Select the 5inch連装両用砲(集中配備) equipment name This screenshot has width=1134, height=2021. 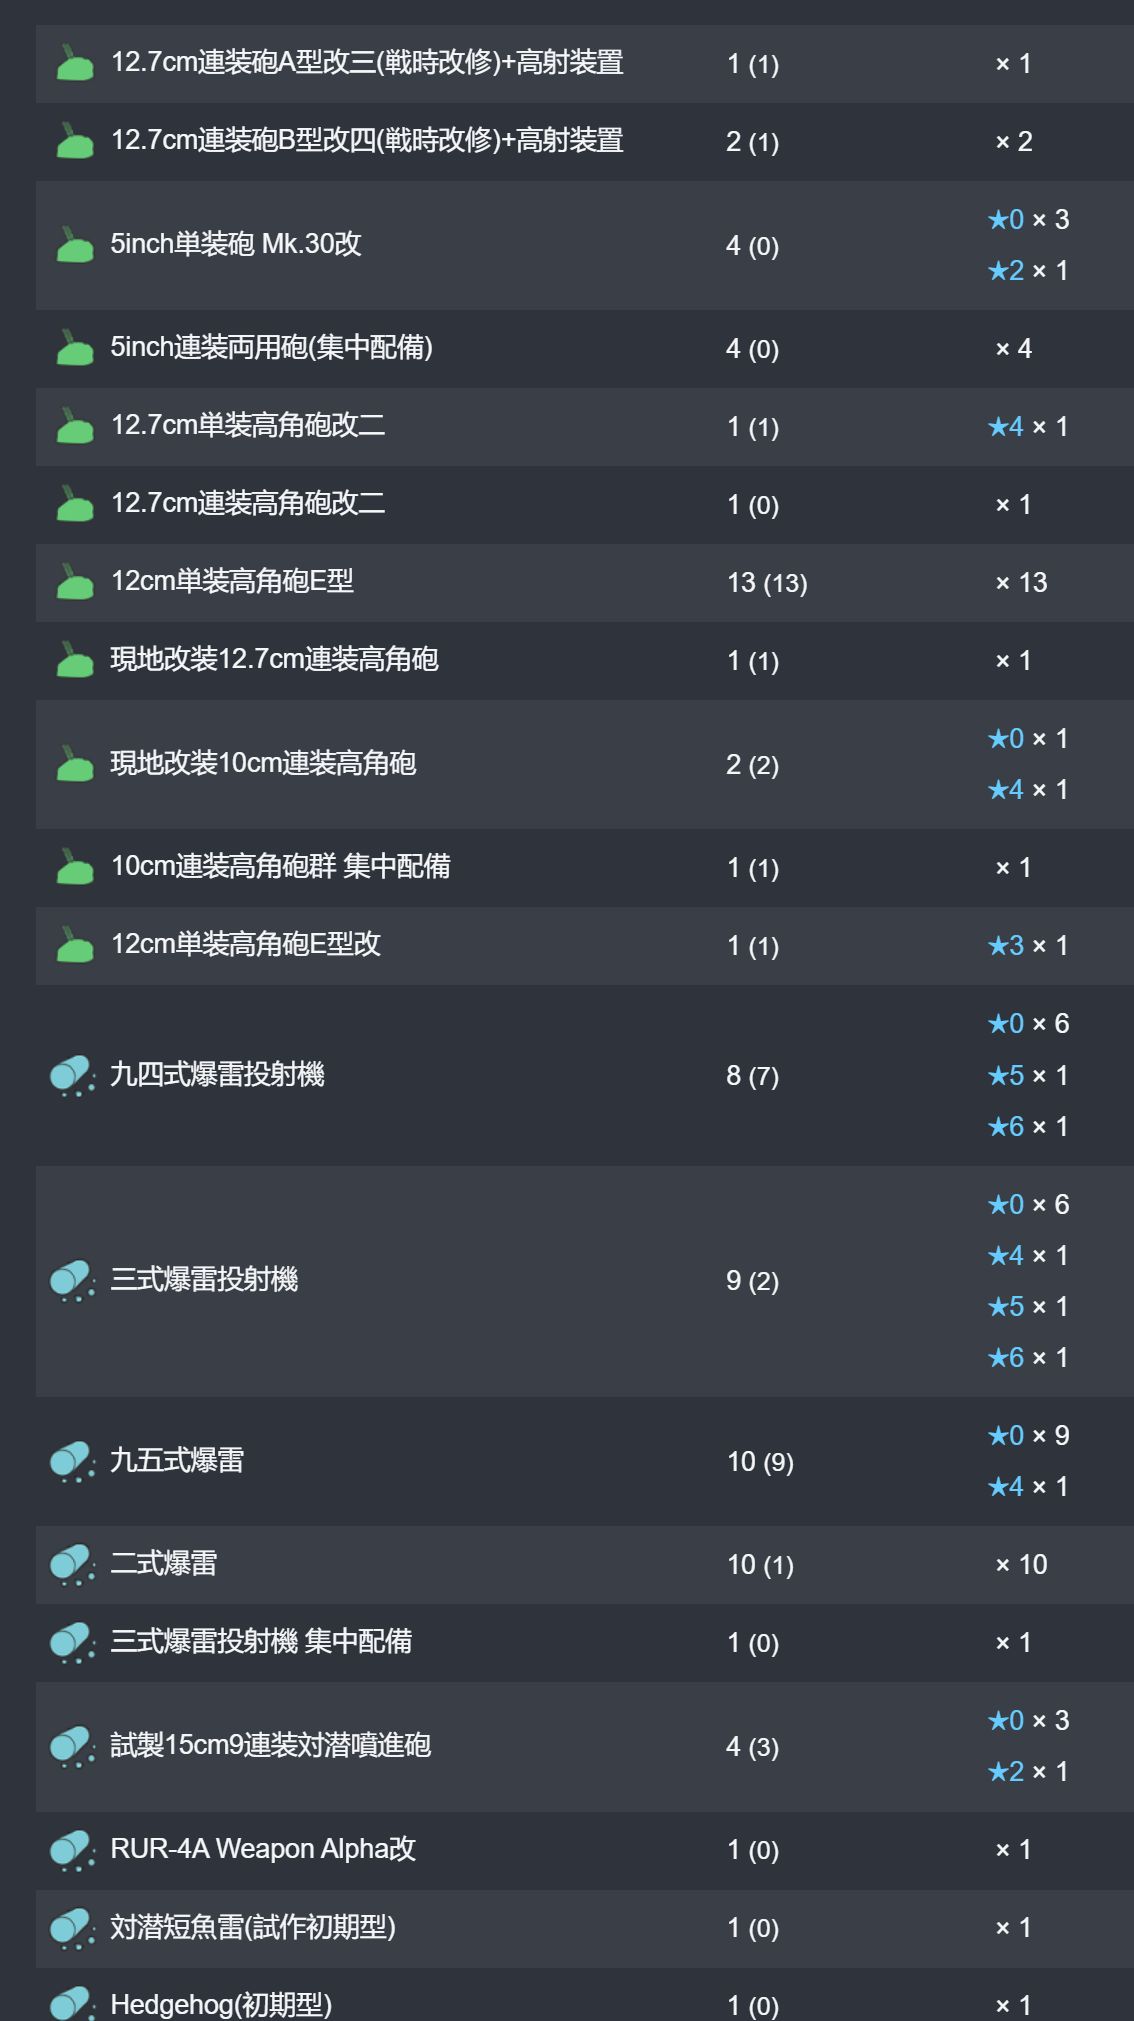click(x=271, y=347)
